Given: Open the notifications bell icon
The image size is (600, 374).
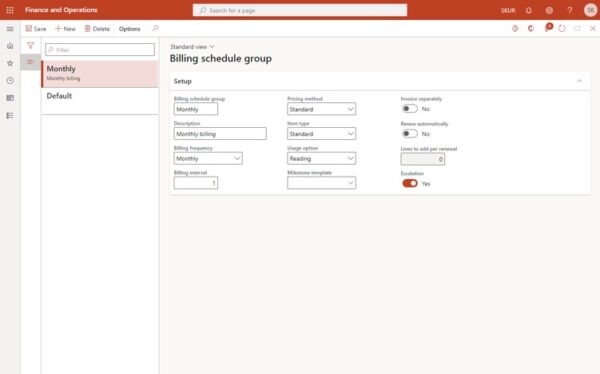Looking at the screenshot, I should pos(528,10).
